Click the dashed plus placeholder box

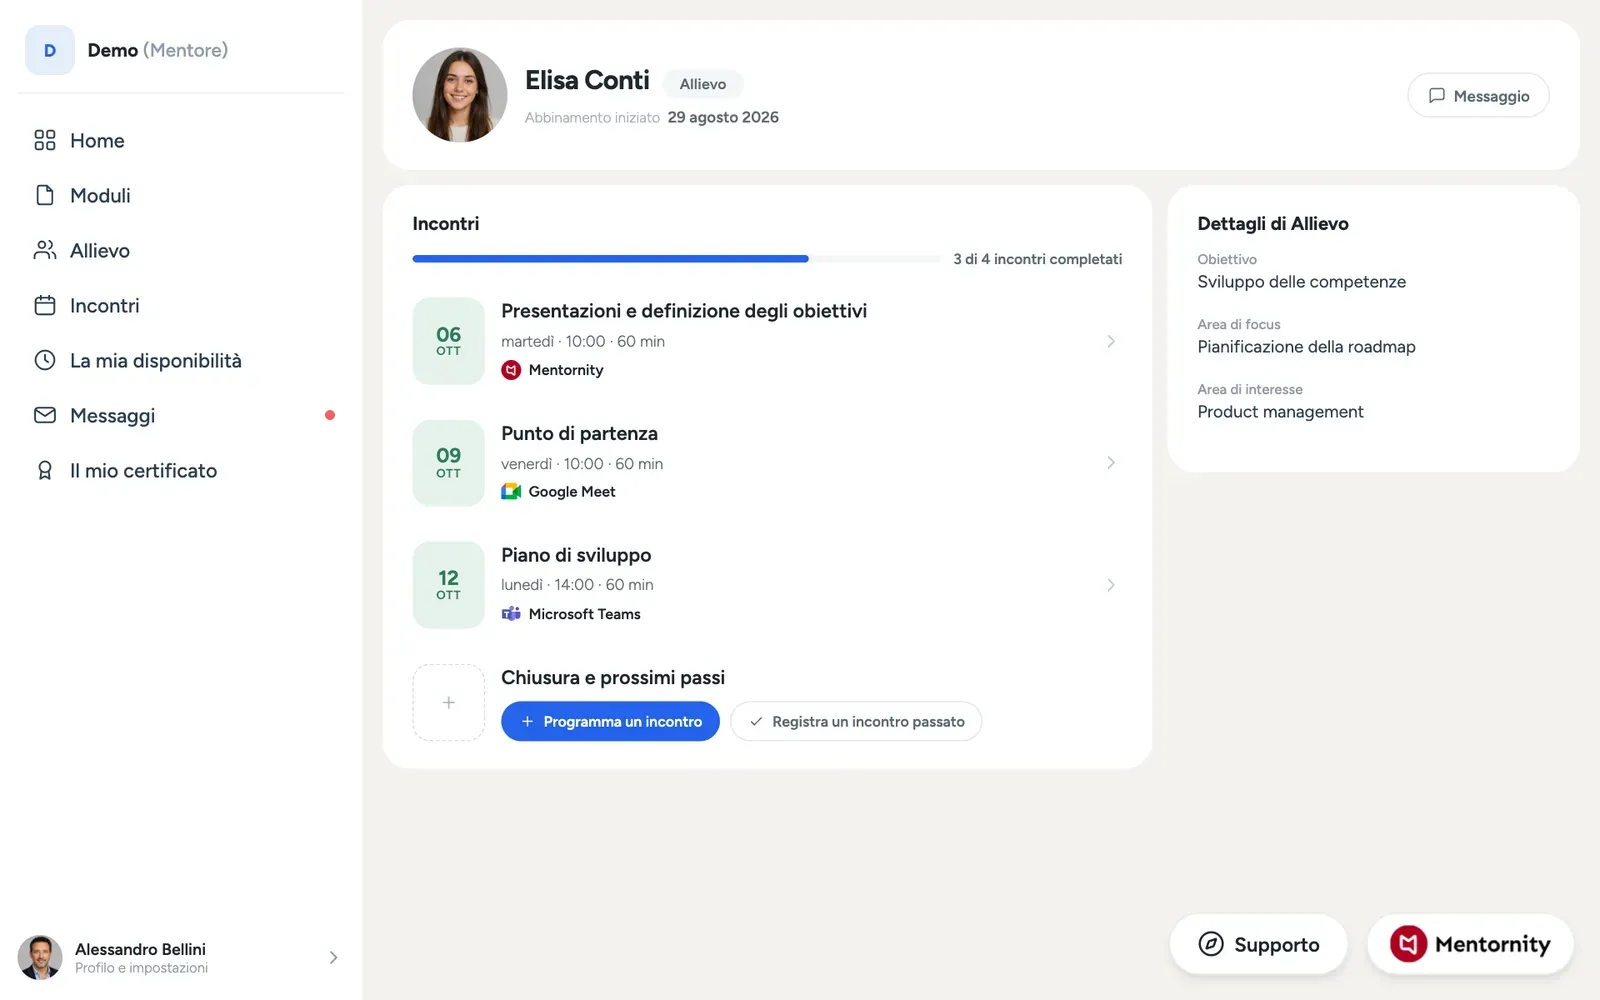(449, 703)
